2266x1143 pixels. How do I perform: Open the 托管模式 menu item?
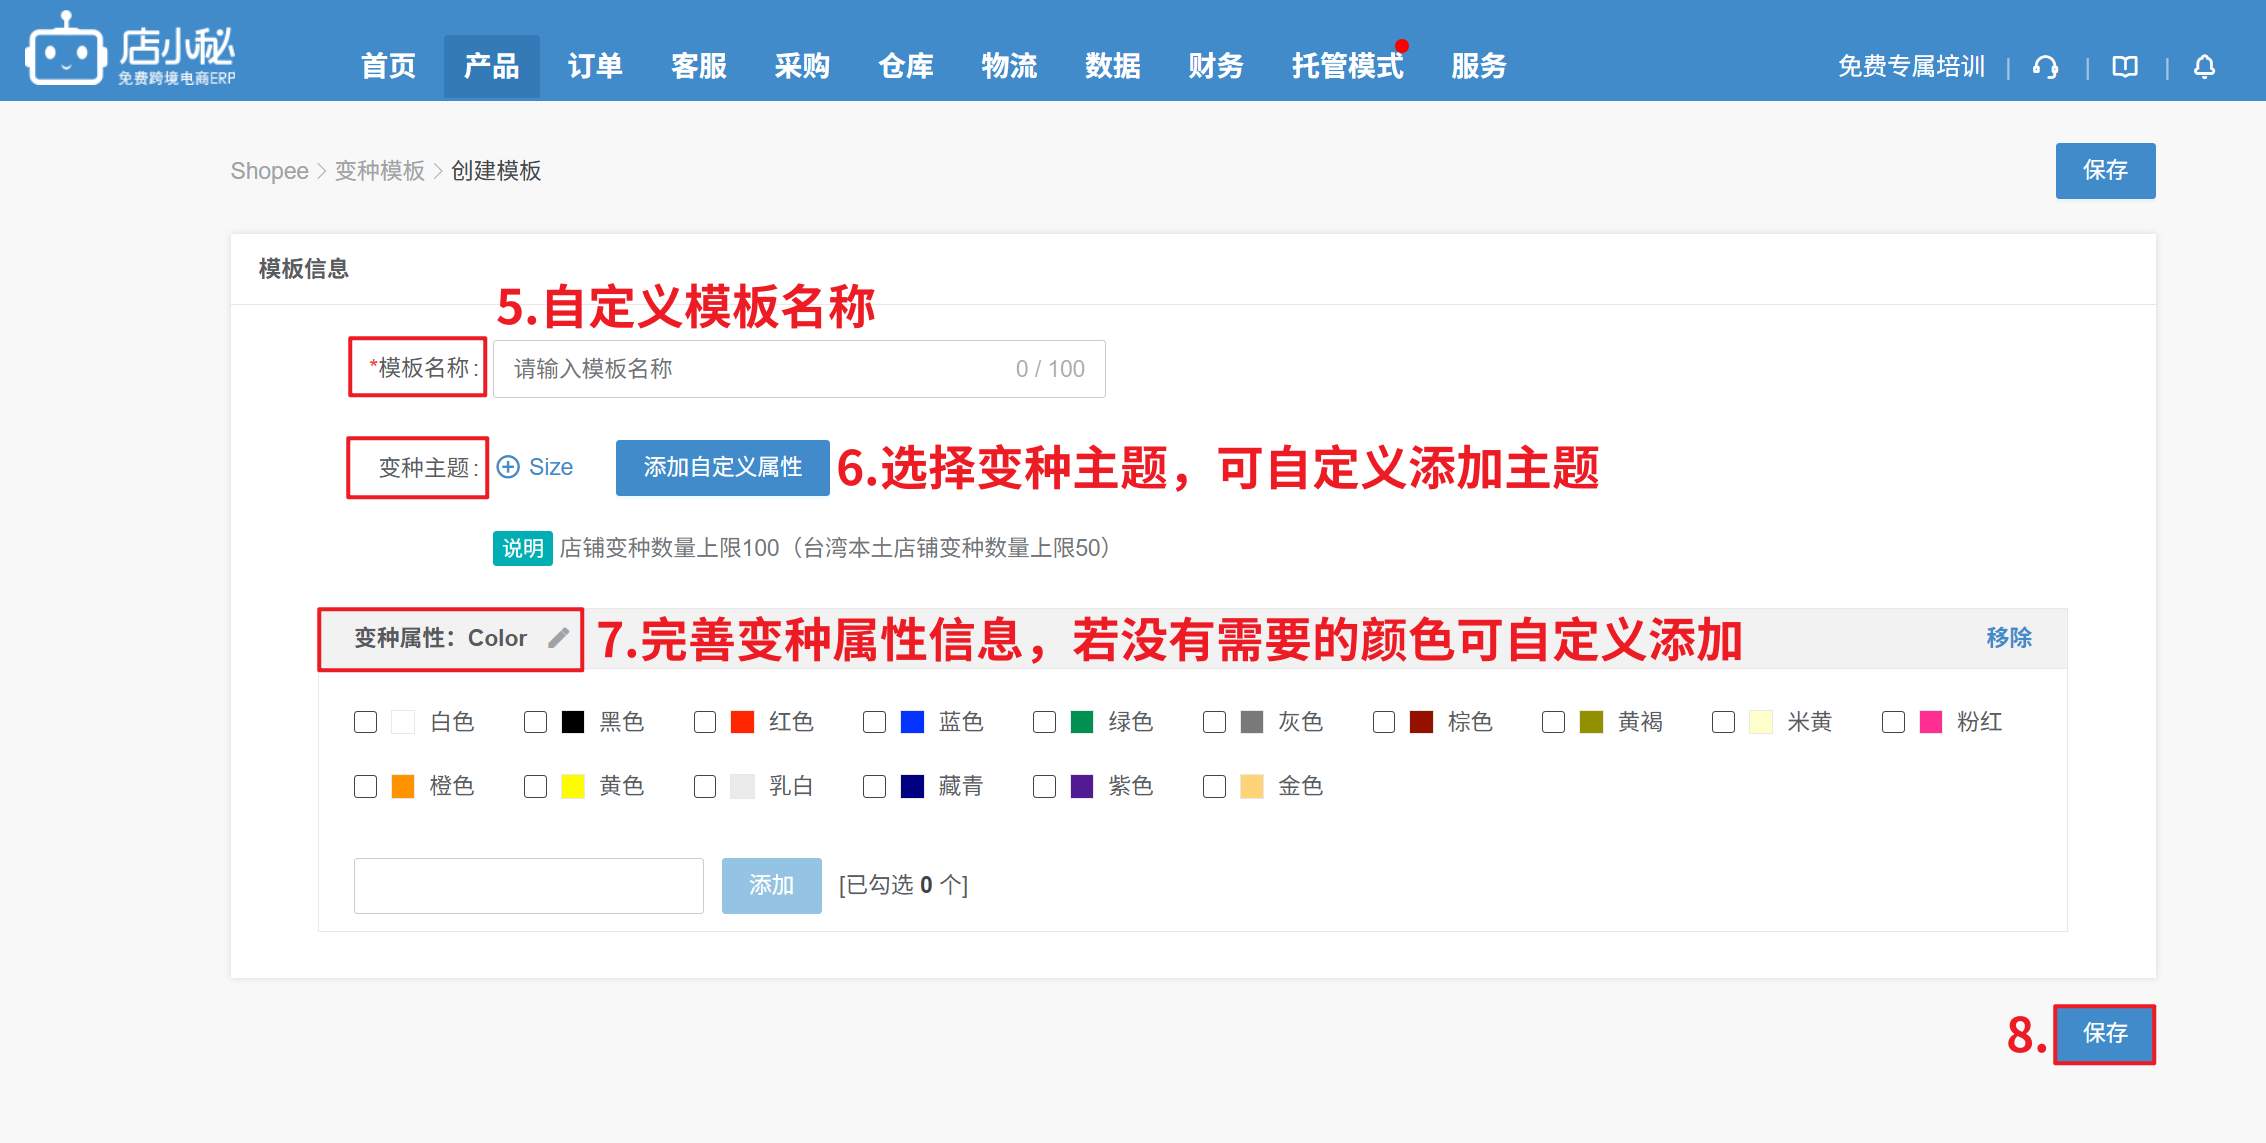tap(1346, 66)
